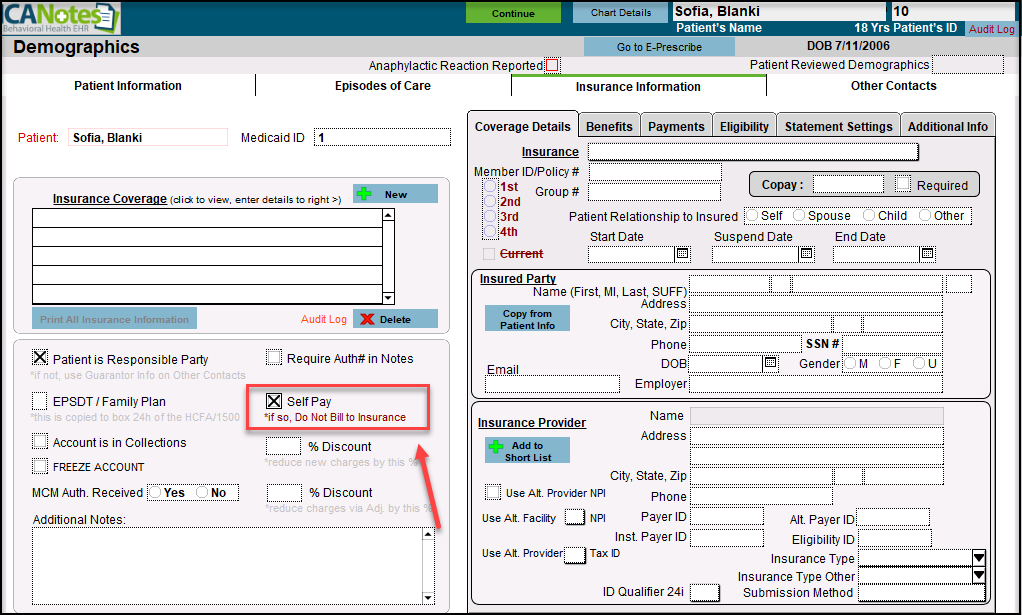Open the Suspend Date calendar picker
Image resolution: width=1022 pixels, height=615 pixels.
[x=806, y=254]
